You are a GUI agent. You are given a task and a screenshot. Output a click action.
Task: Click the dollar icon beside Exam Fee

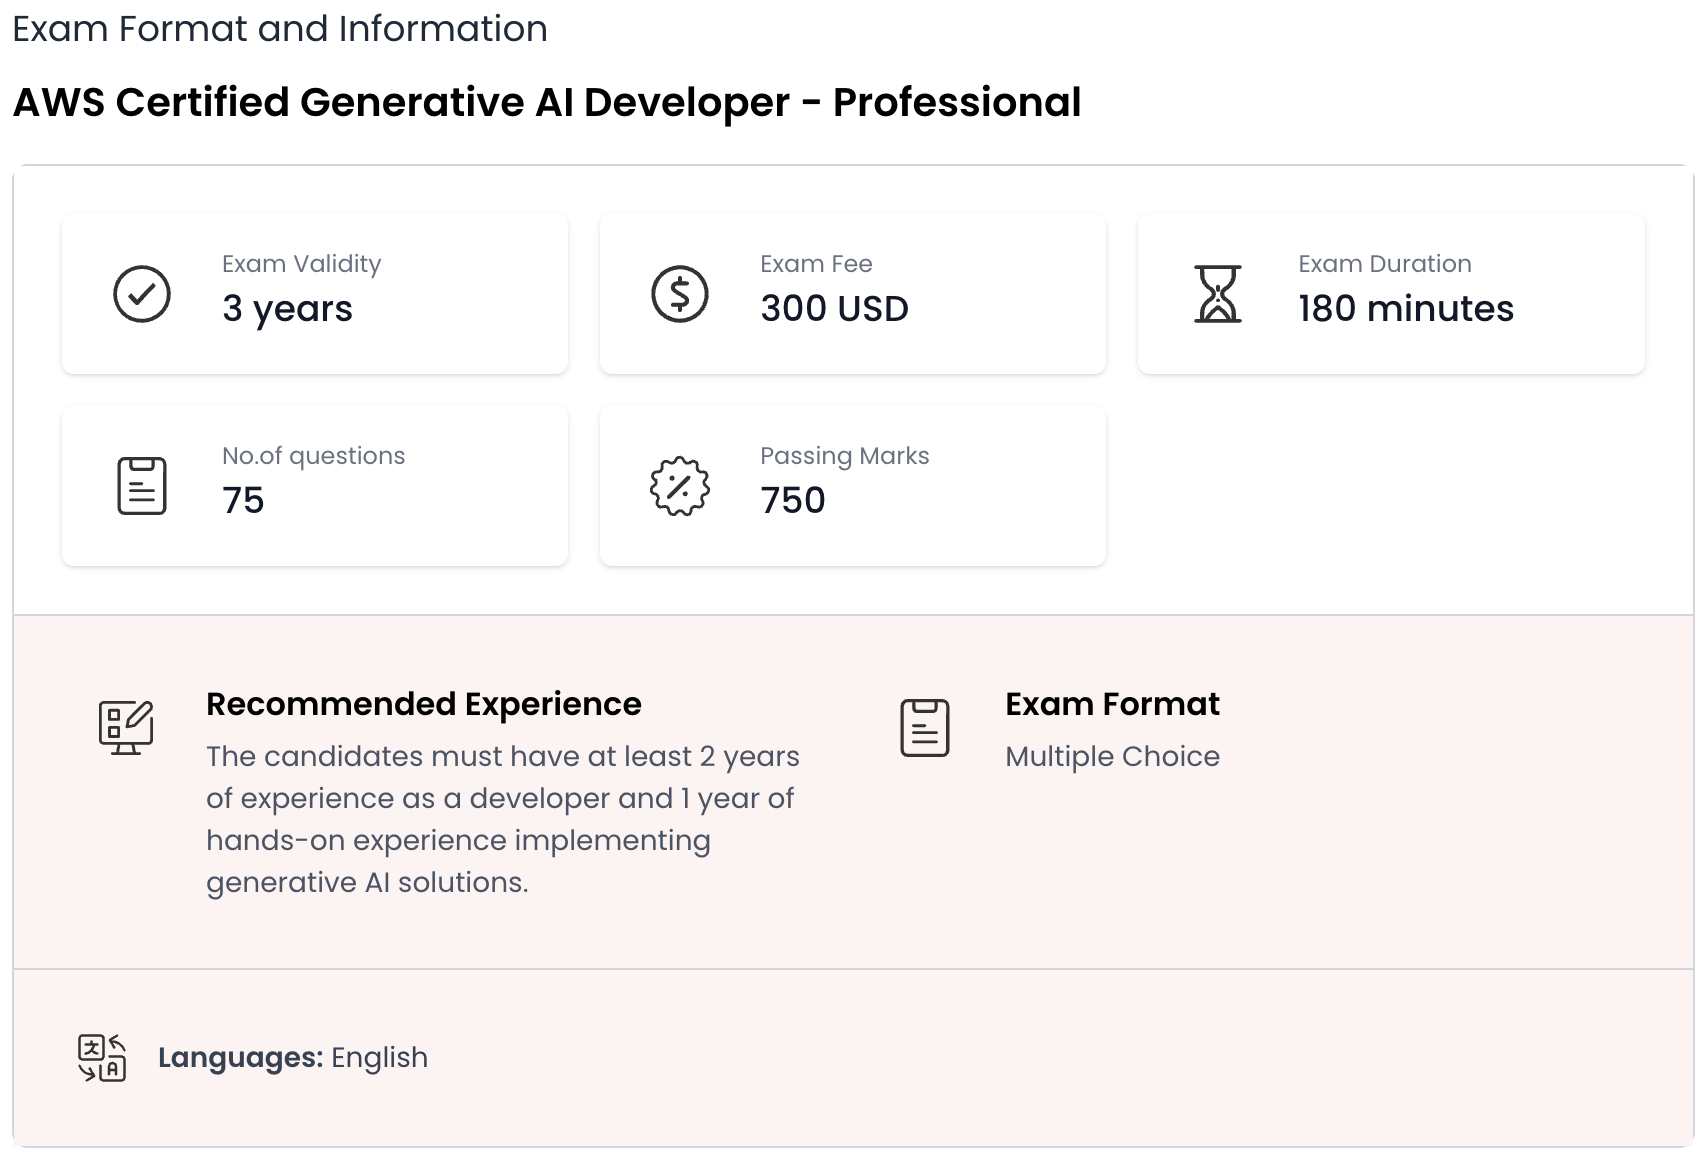(680, 294)
